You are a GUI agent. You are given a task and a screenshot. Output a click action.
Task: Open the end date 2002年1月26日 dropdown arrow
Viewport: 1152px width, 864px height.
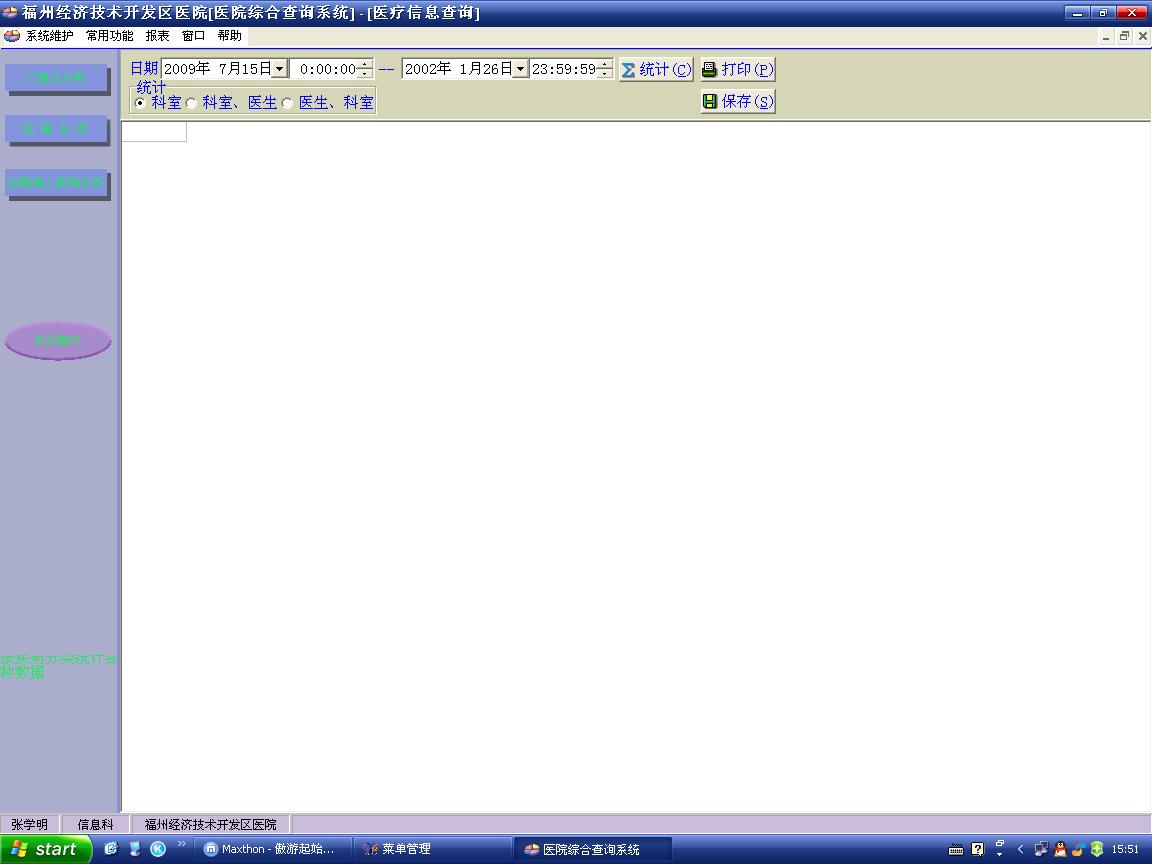pos(519,69)
